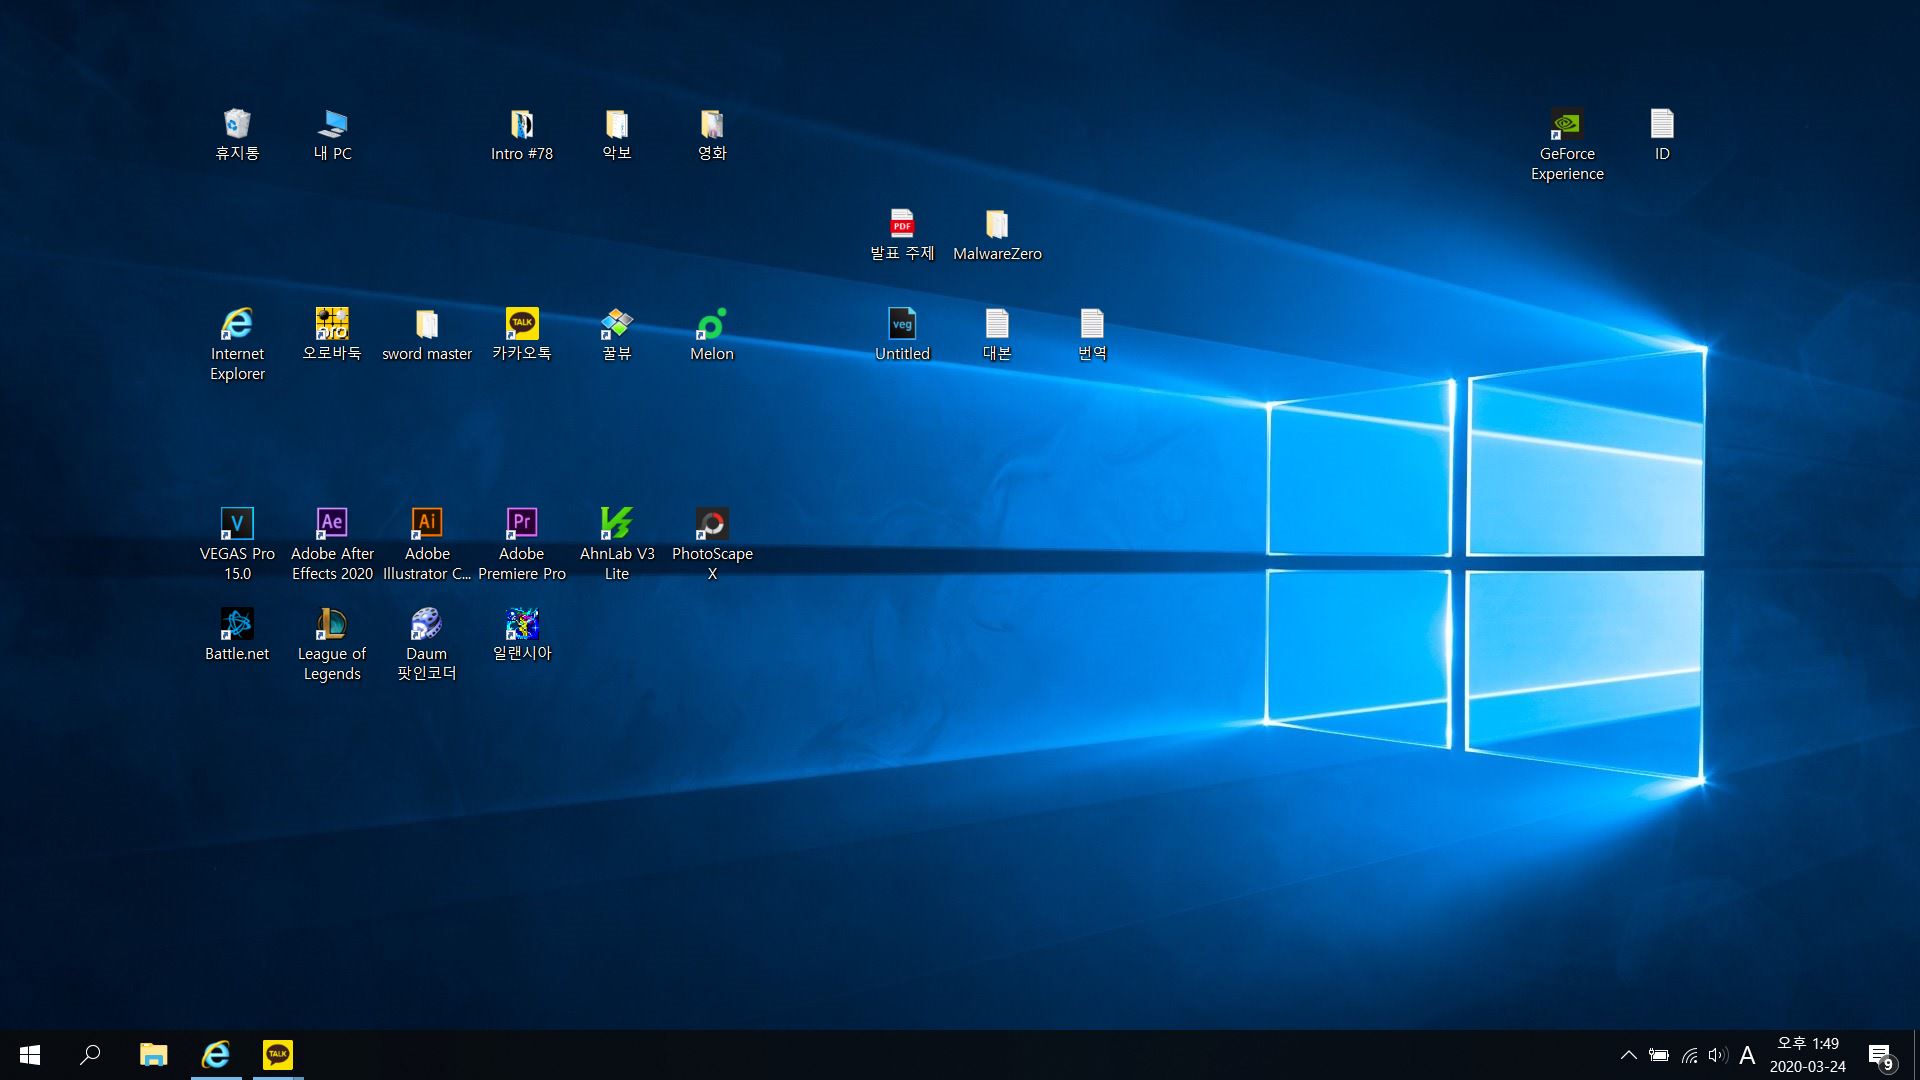Open taskbar search magnifier
The width and height of the screenshot is (1920, 1080).
[x=90, y=1055]
